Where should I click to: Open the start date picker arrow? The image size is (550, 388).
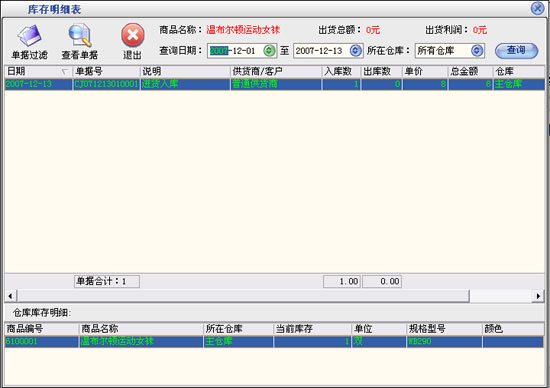coord(269,51)
